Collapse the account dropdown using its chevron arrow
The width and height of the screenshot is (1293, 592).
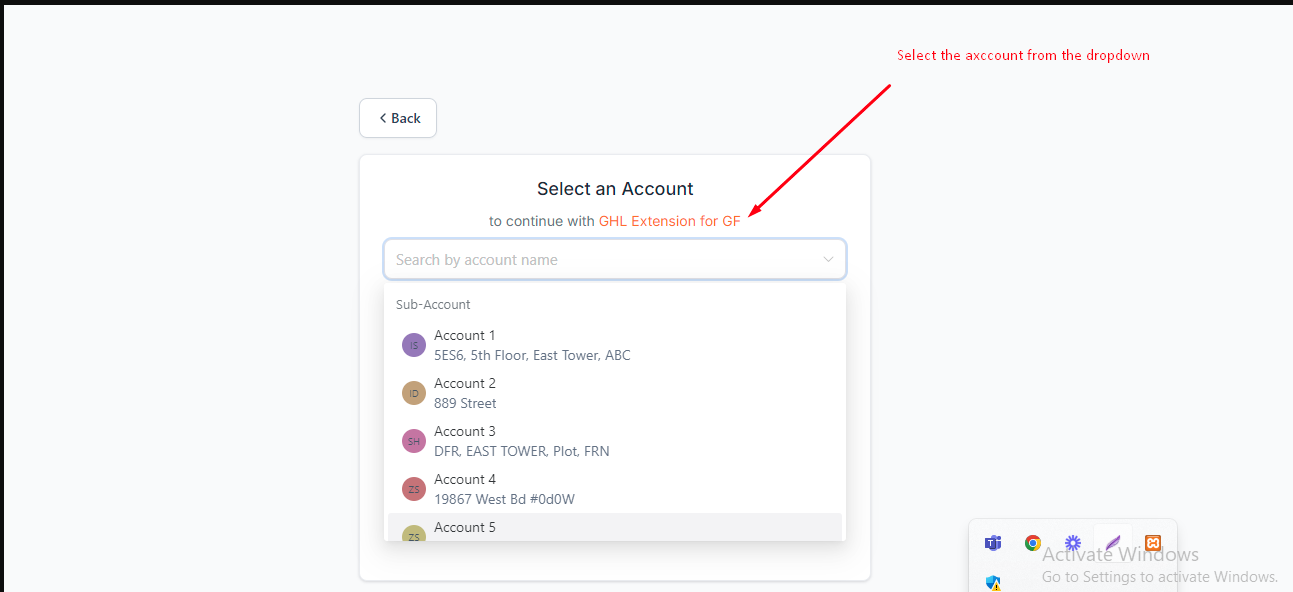point(828,260)
